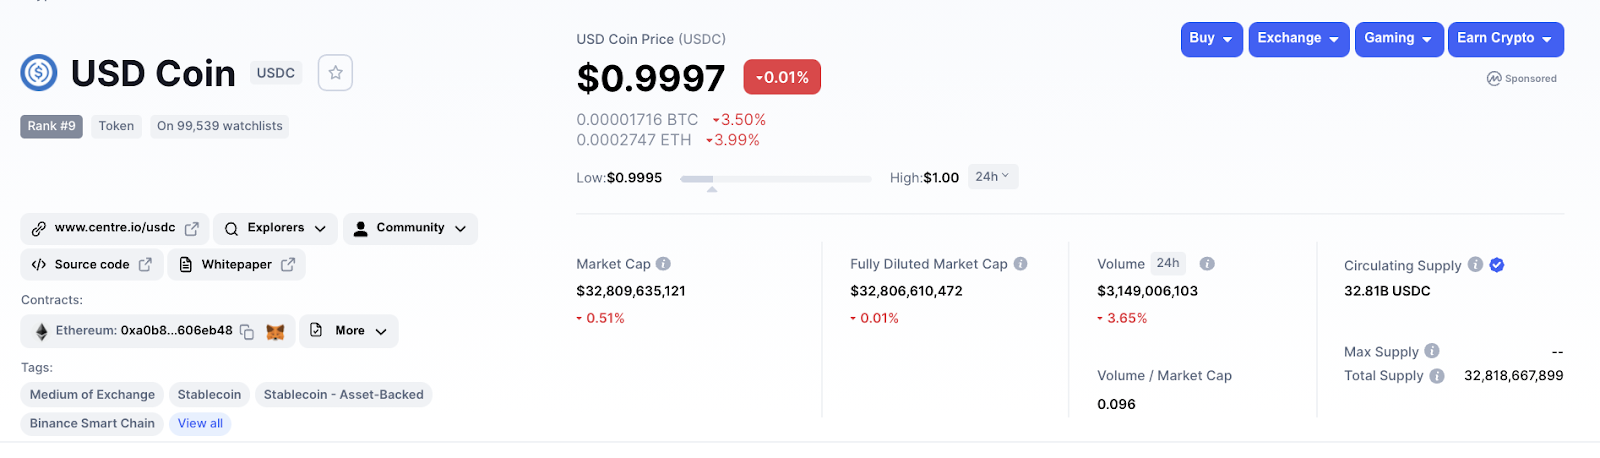This screenshot has width=1600, height=458.
Task: Open the Whitepaper link
Action: pos(236,264)
